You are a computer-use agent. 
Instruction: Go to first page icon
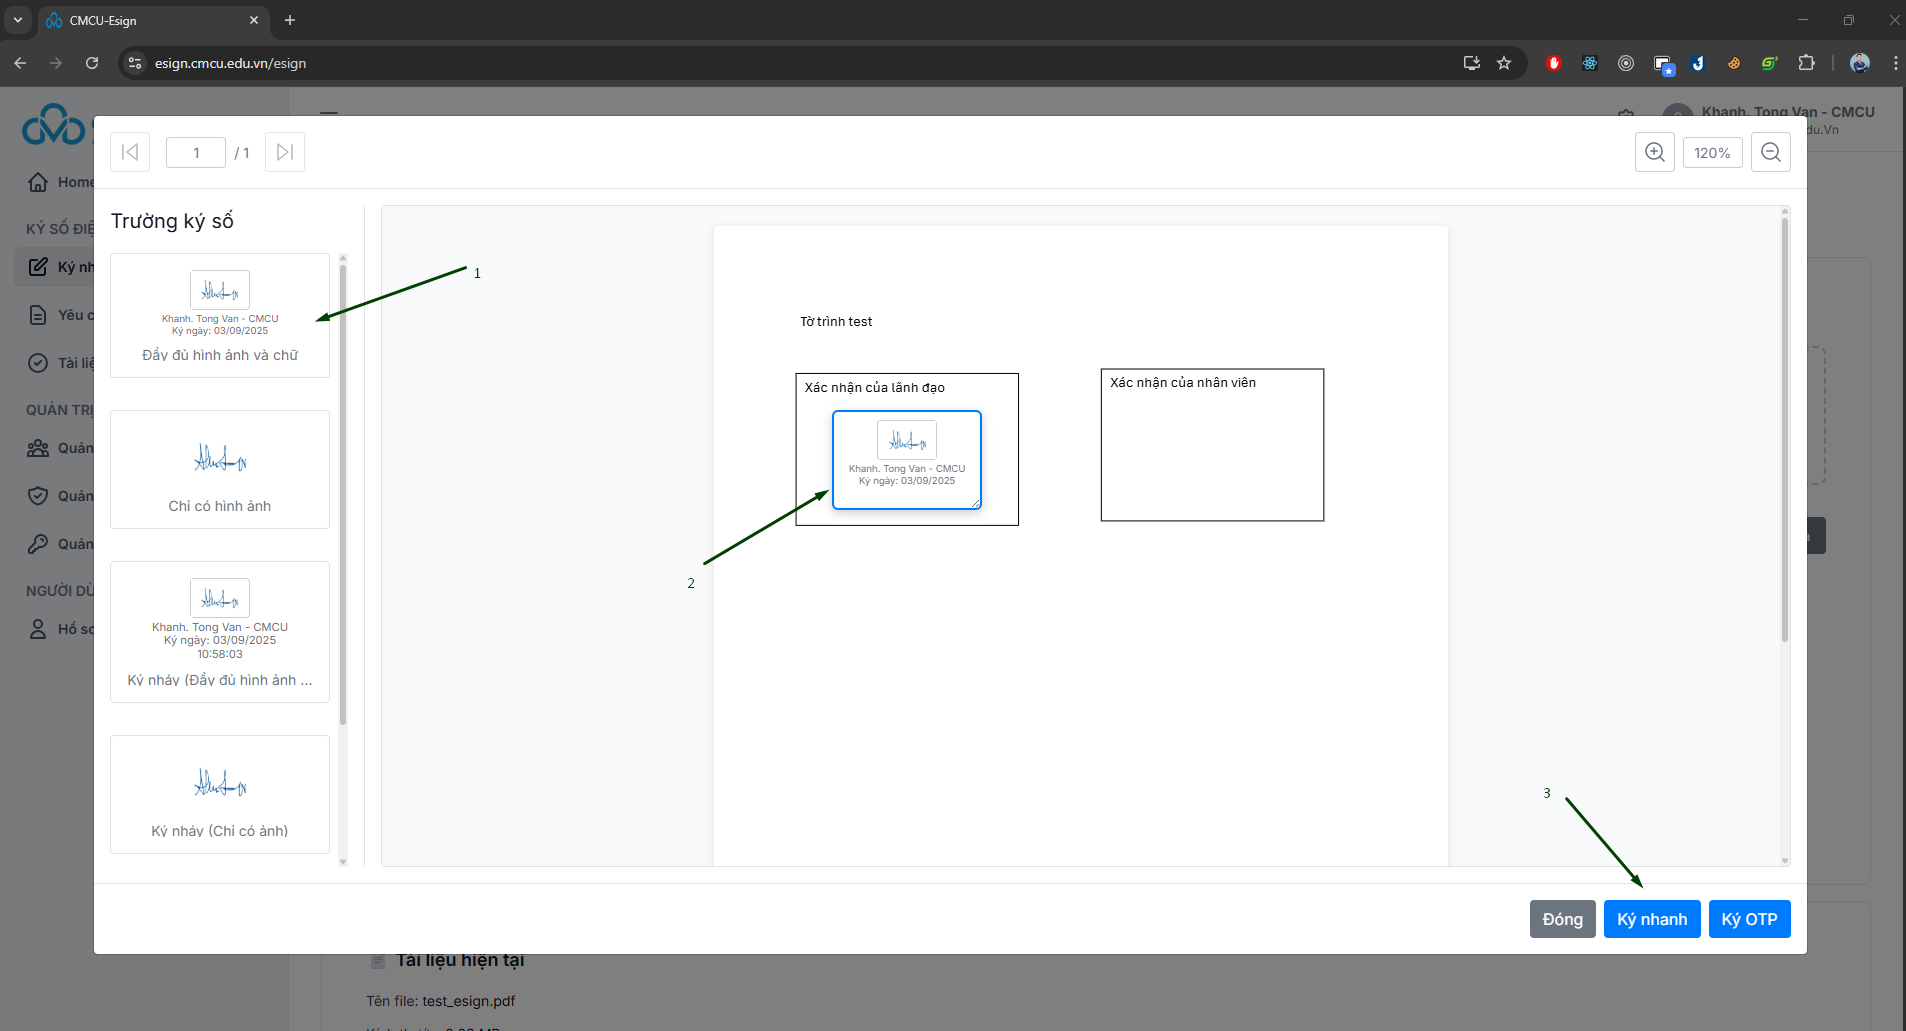click(130, 153)
